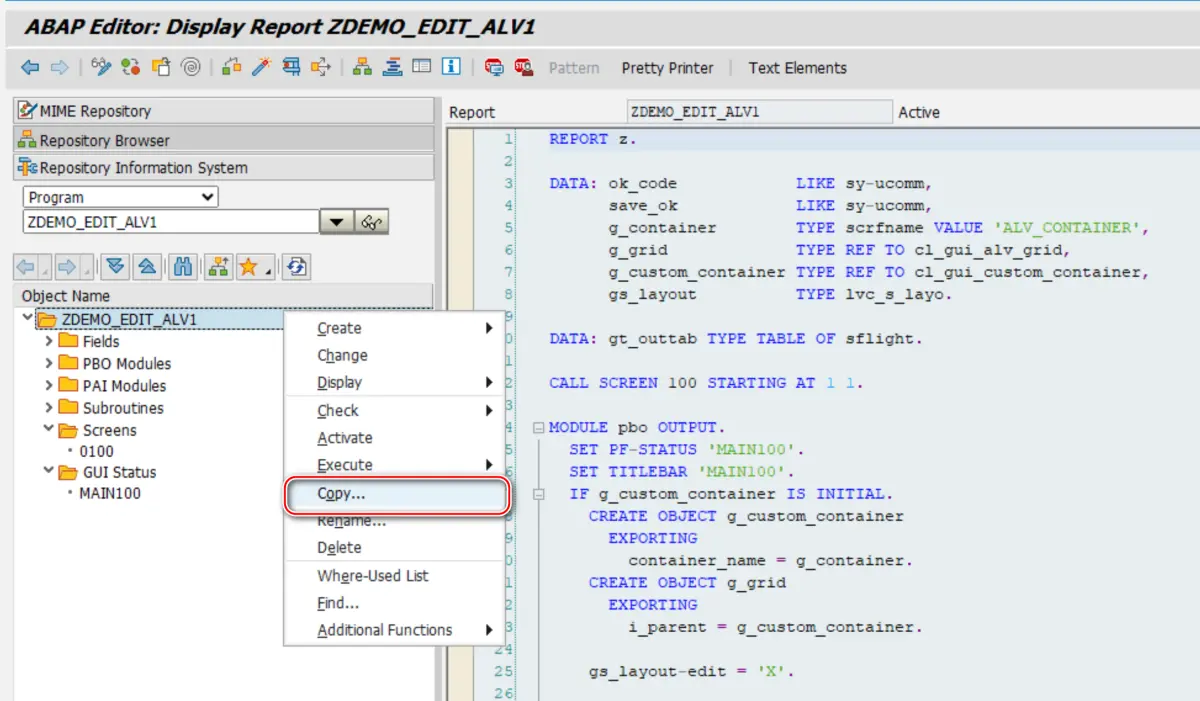Expand the Subroutines folder
Screen dimensions: 1200x701
(49, 408)
